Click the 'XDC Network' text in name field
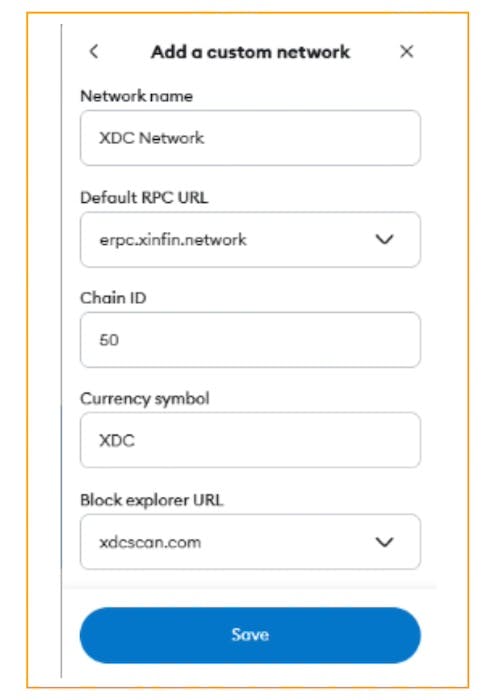This screenshot has height=700, width=500. tap(151, 138)
